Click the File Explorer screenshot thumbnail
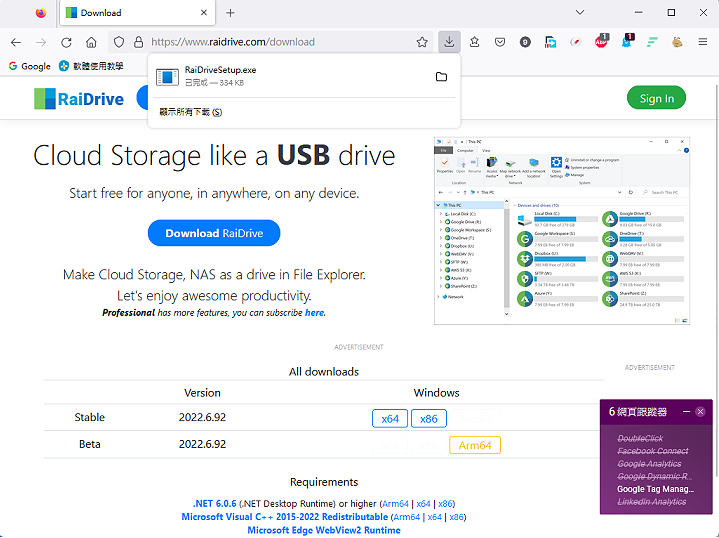 (x=562, y=231)
